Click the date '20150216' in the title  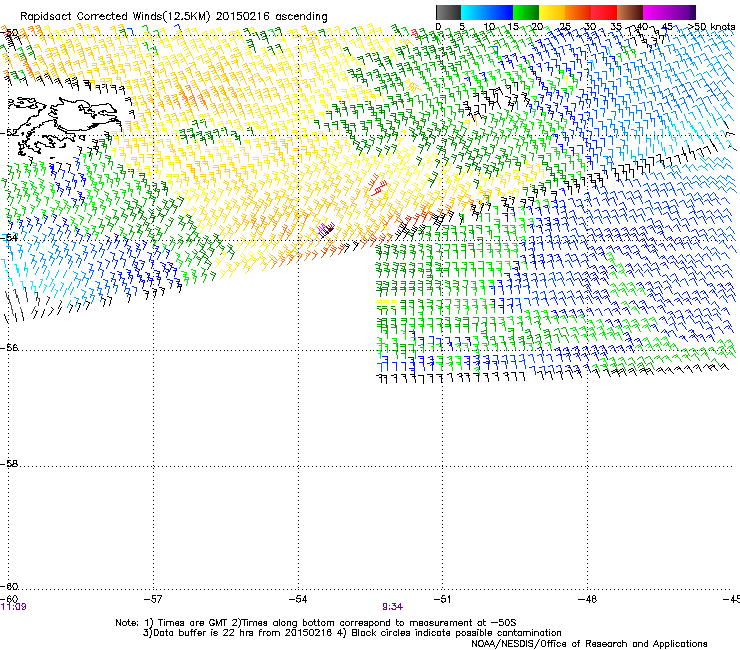point(243,17)
